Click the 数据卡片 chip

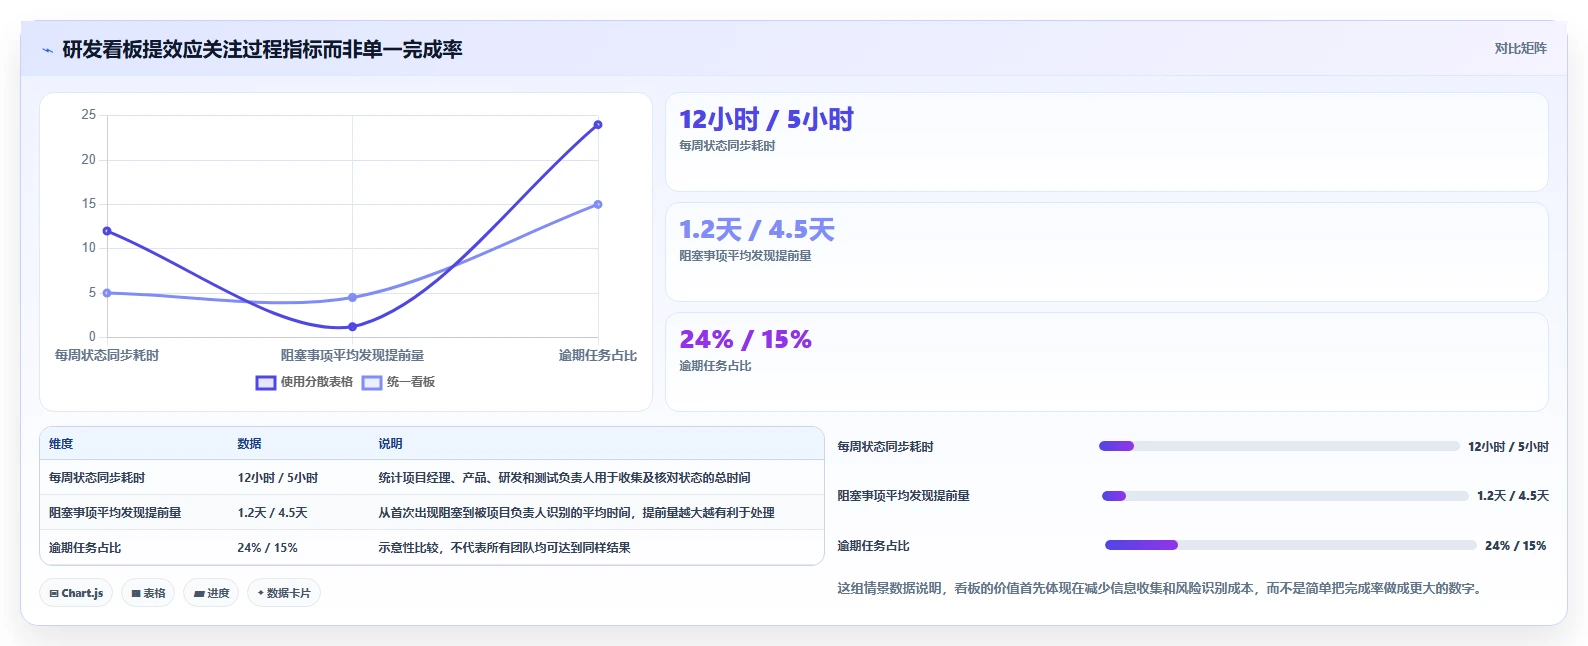pyautogui.click(x=284, y=593)
